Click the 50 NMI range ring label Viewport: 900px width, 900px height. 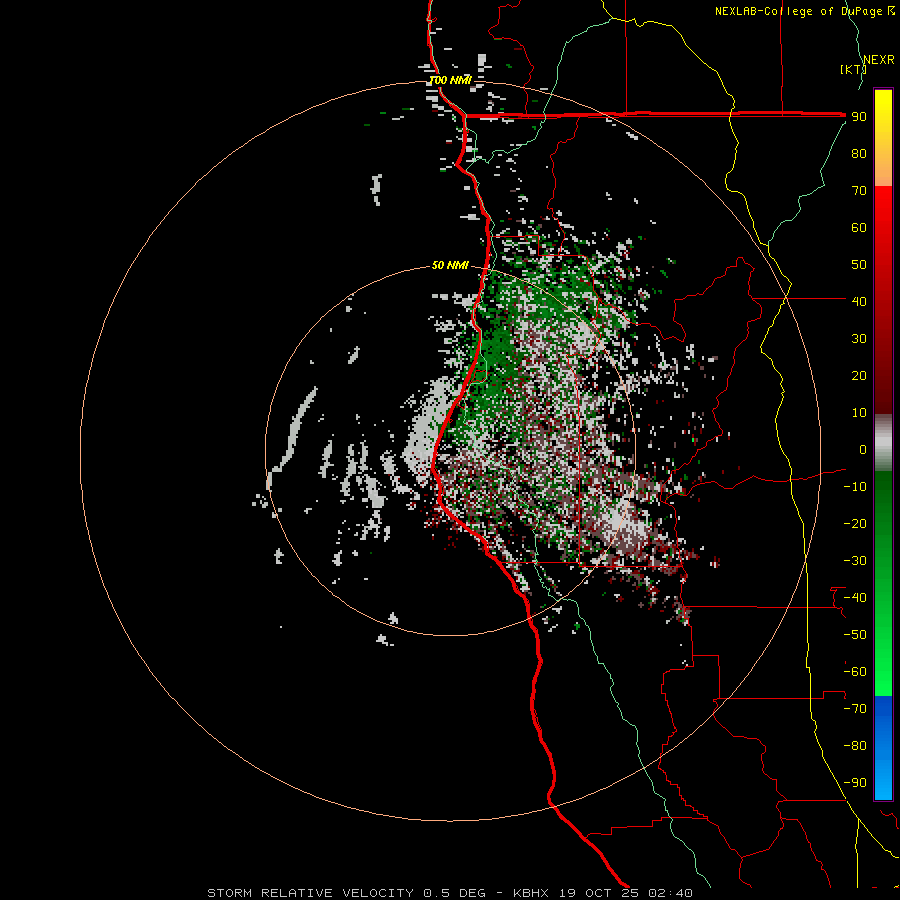(450, 265)
